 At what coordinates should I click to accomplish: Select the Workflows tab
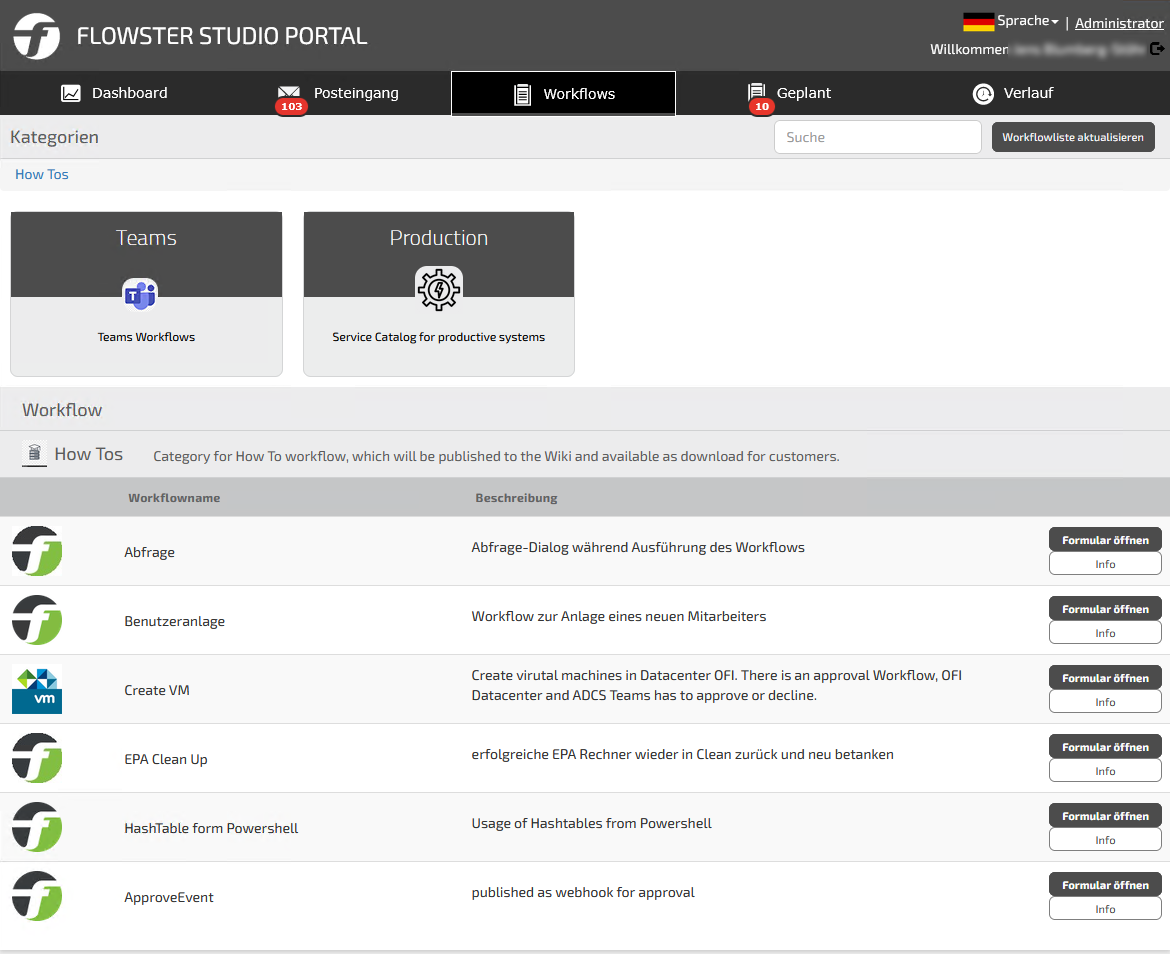(x=563, y=93)
